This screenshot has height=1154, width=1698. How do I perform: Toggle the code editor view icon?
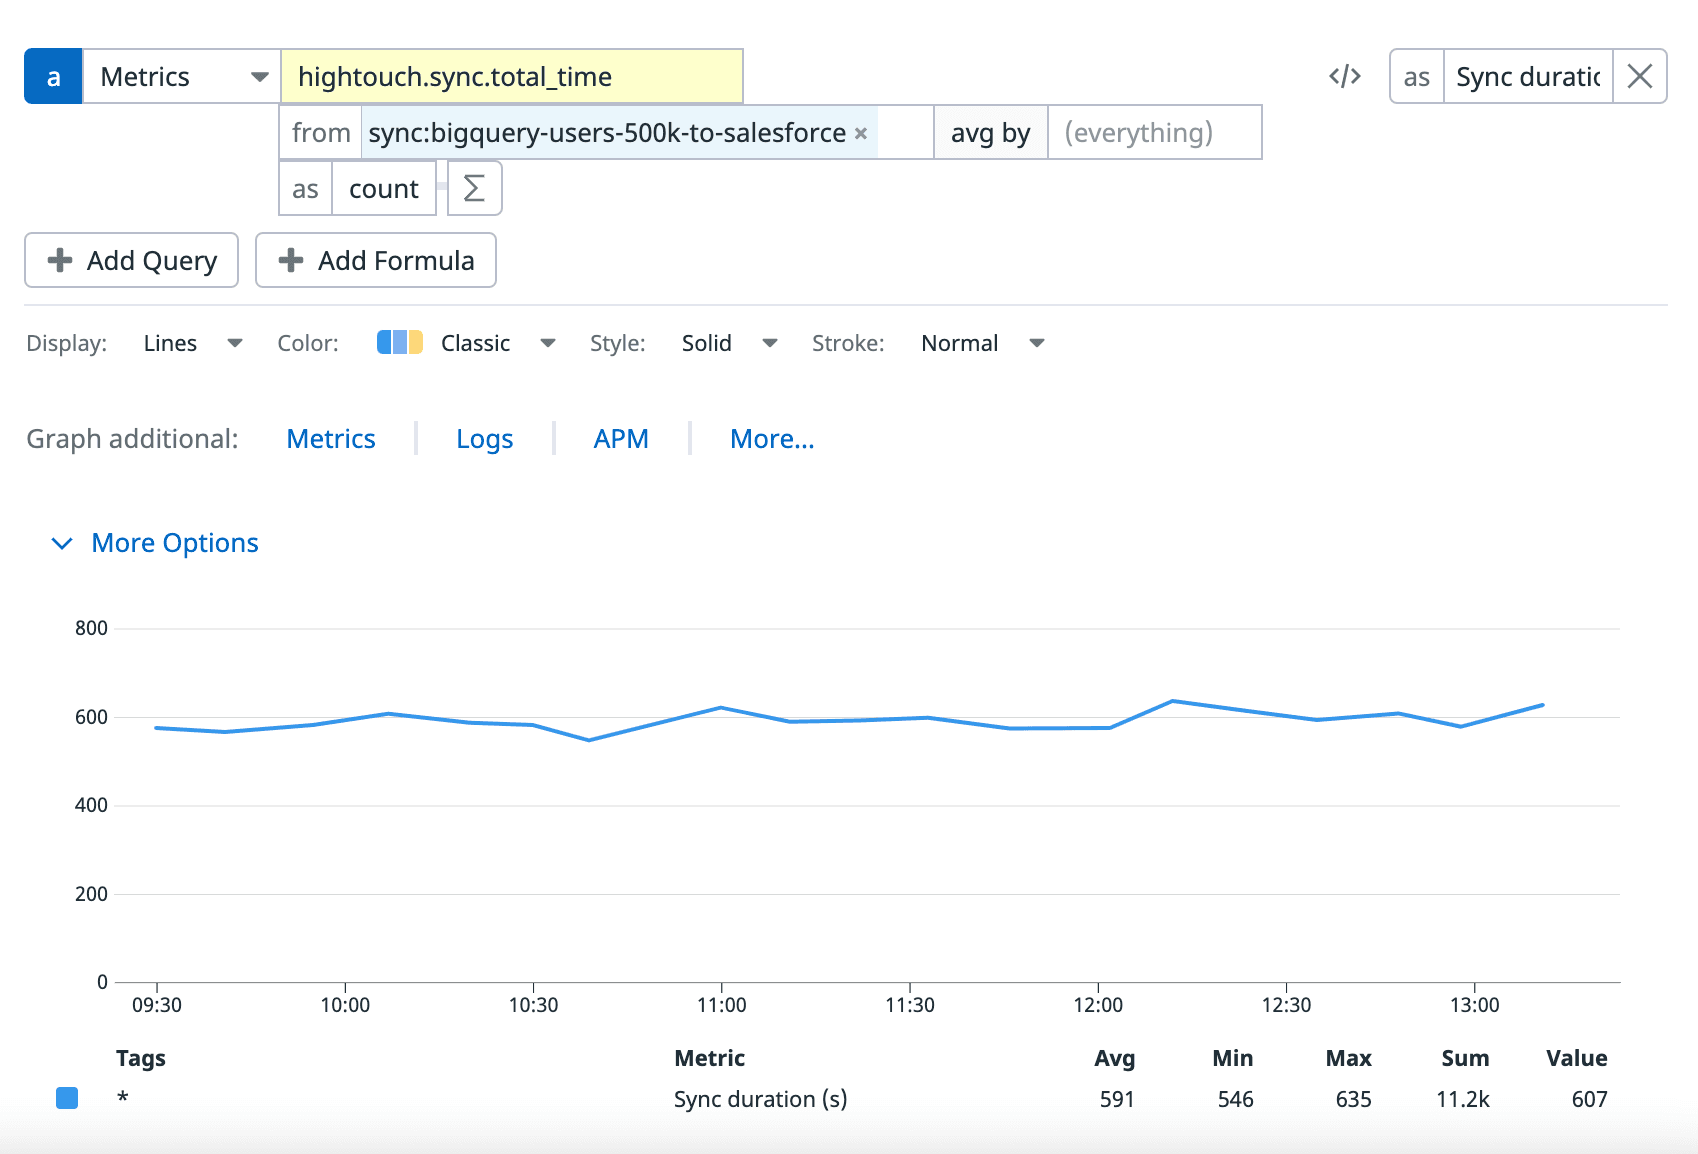coord(1344,77)
